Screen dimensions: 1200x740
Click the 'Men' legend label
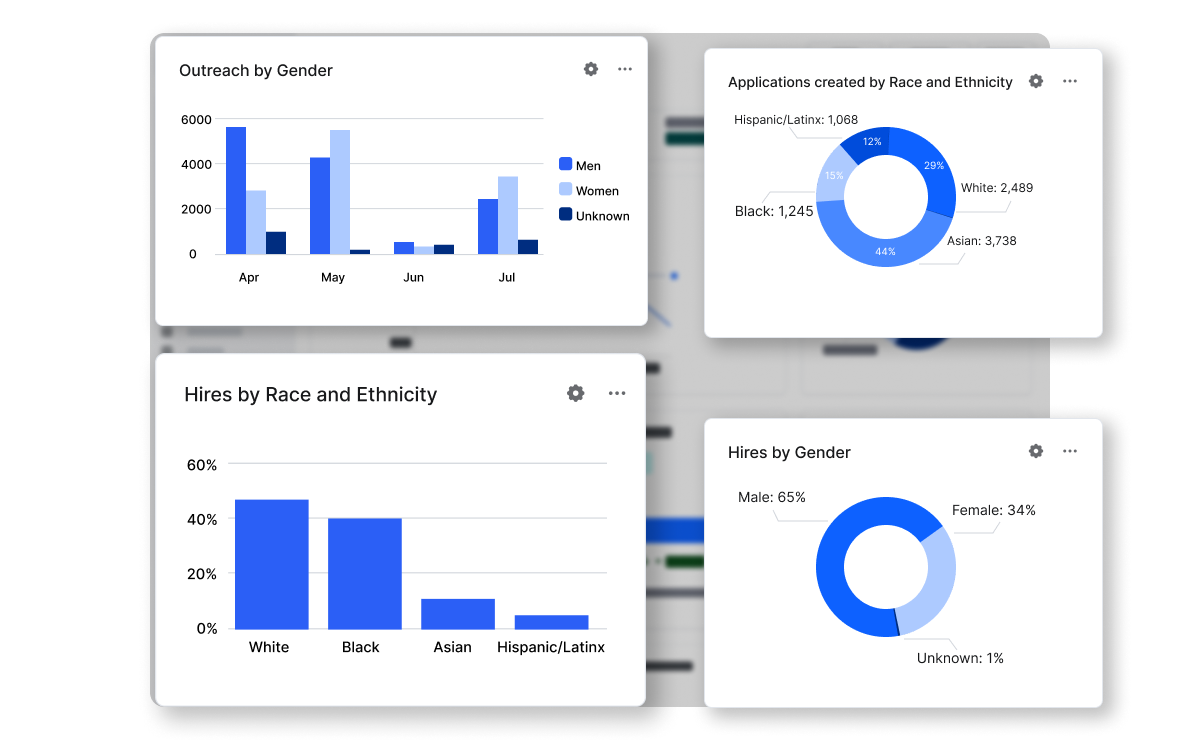tap(588, 165)
